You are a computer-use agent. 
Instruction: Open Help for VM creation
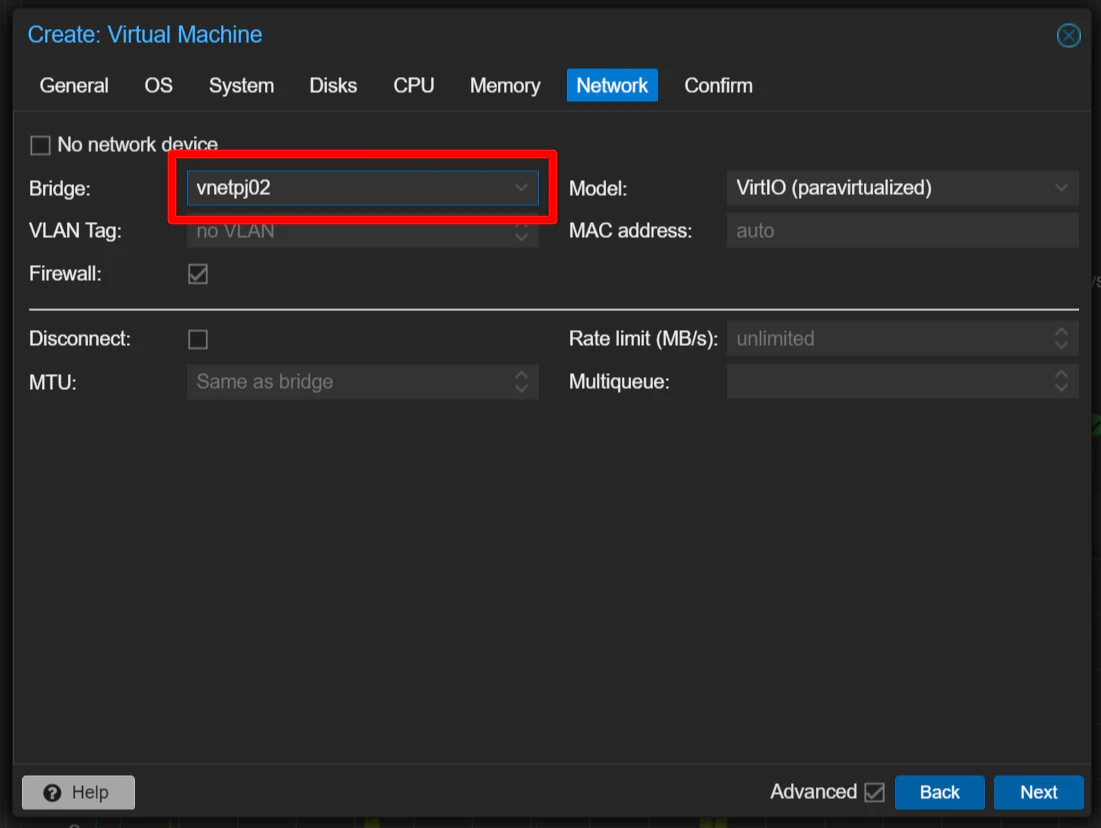[79, 792]
